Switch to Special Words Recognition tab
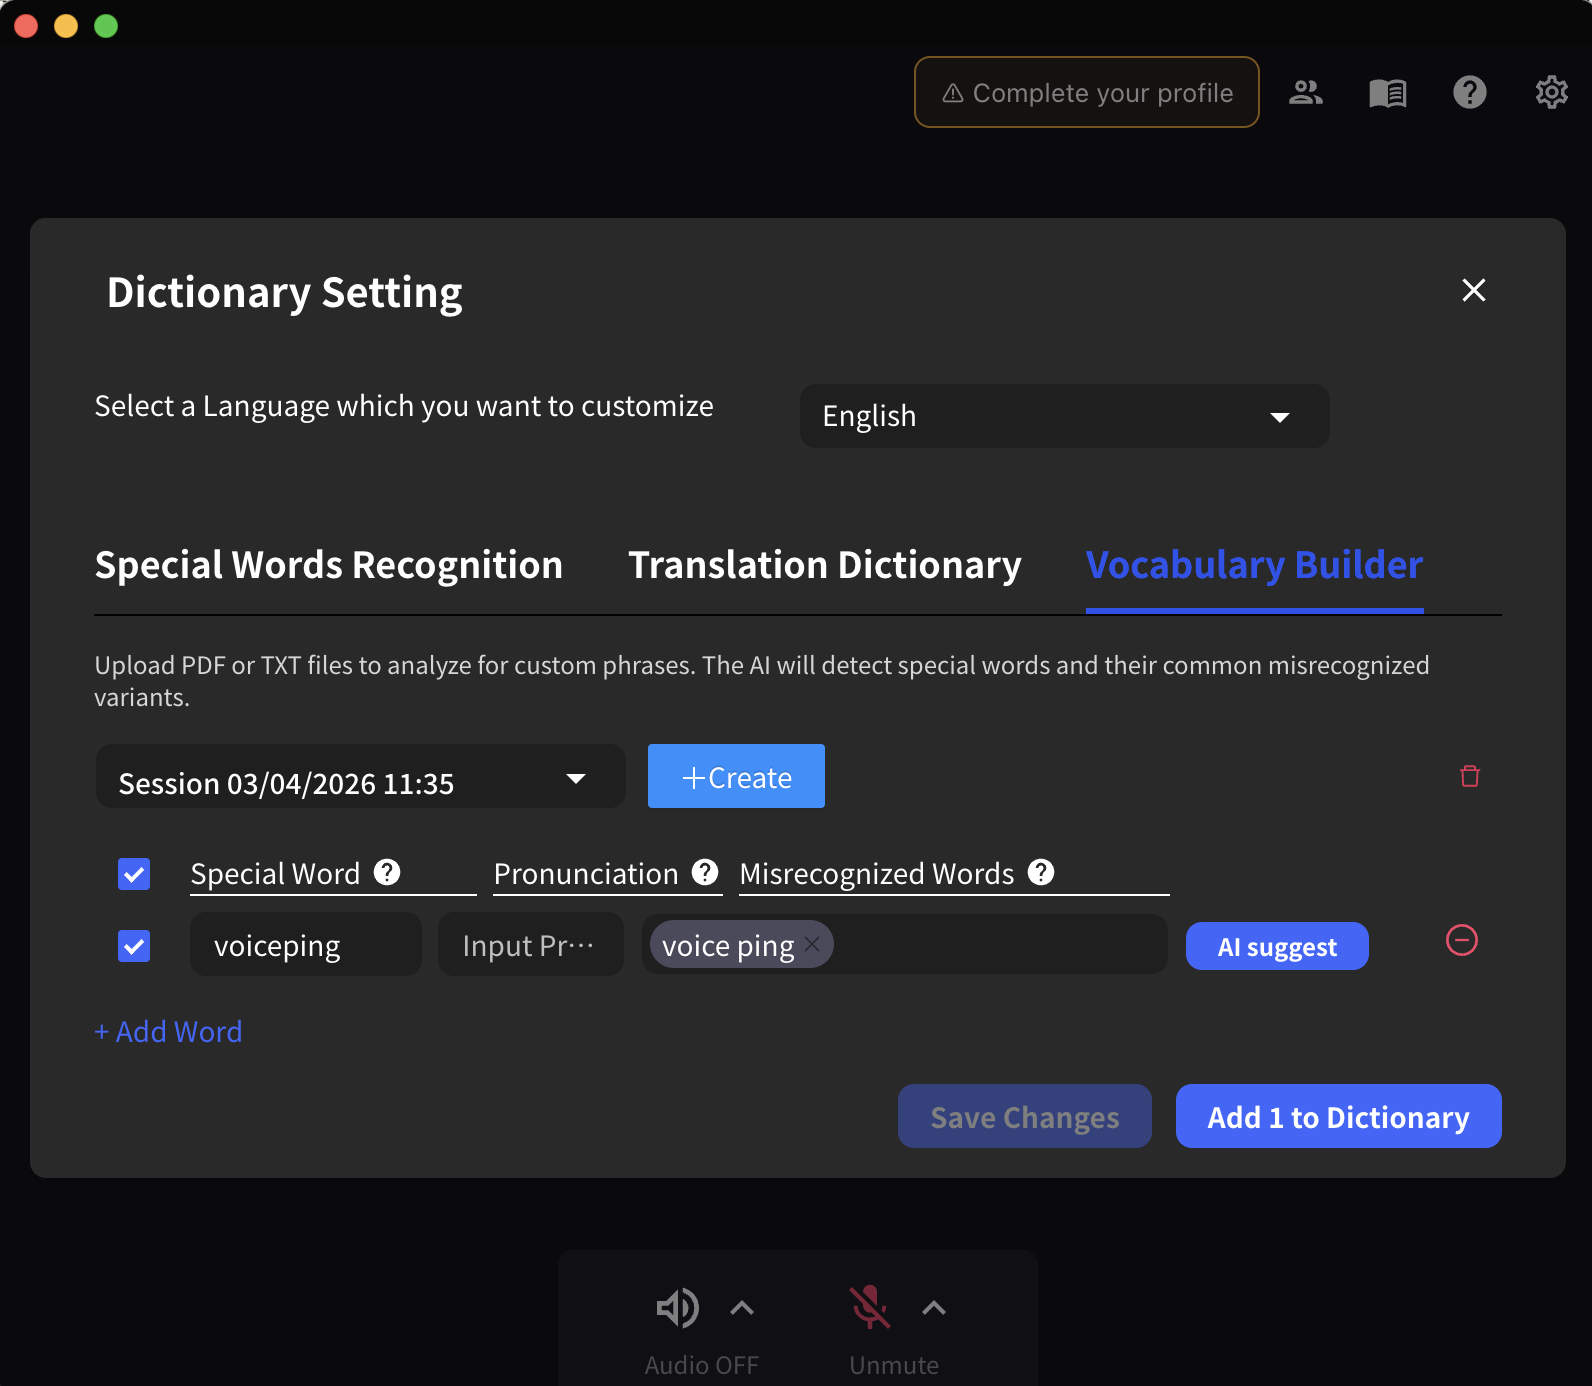 pos(329,565)
